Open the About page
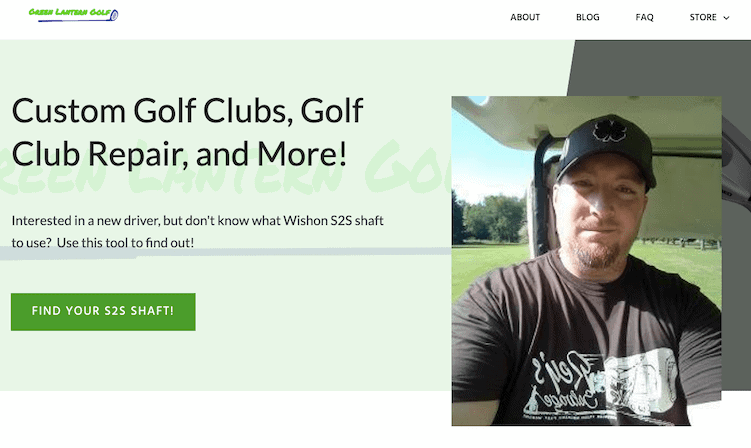 tap(525, 17)
